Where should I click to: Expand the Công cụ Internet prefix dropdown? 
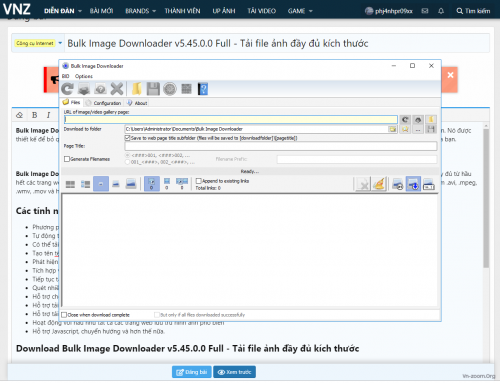click(38, 43)
